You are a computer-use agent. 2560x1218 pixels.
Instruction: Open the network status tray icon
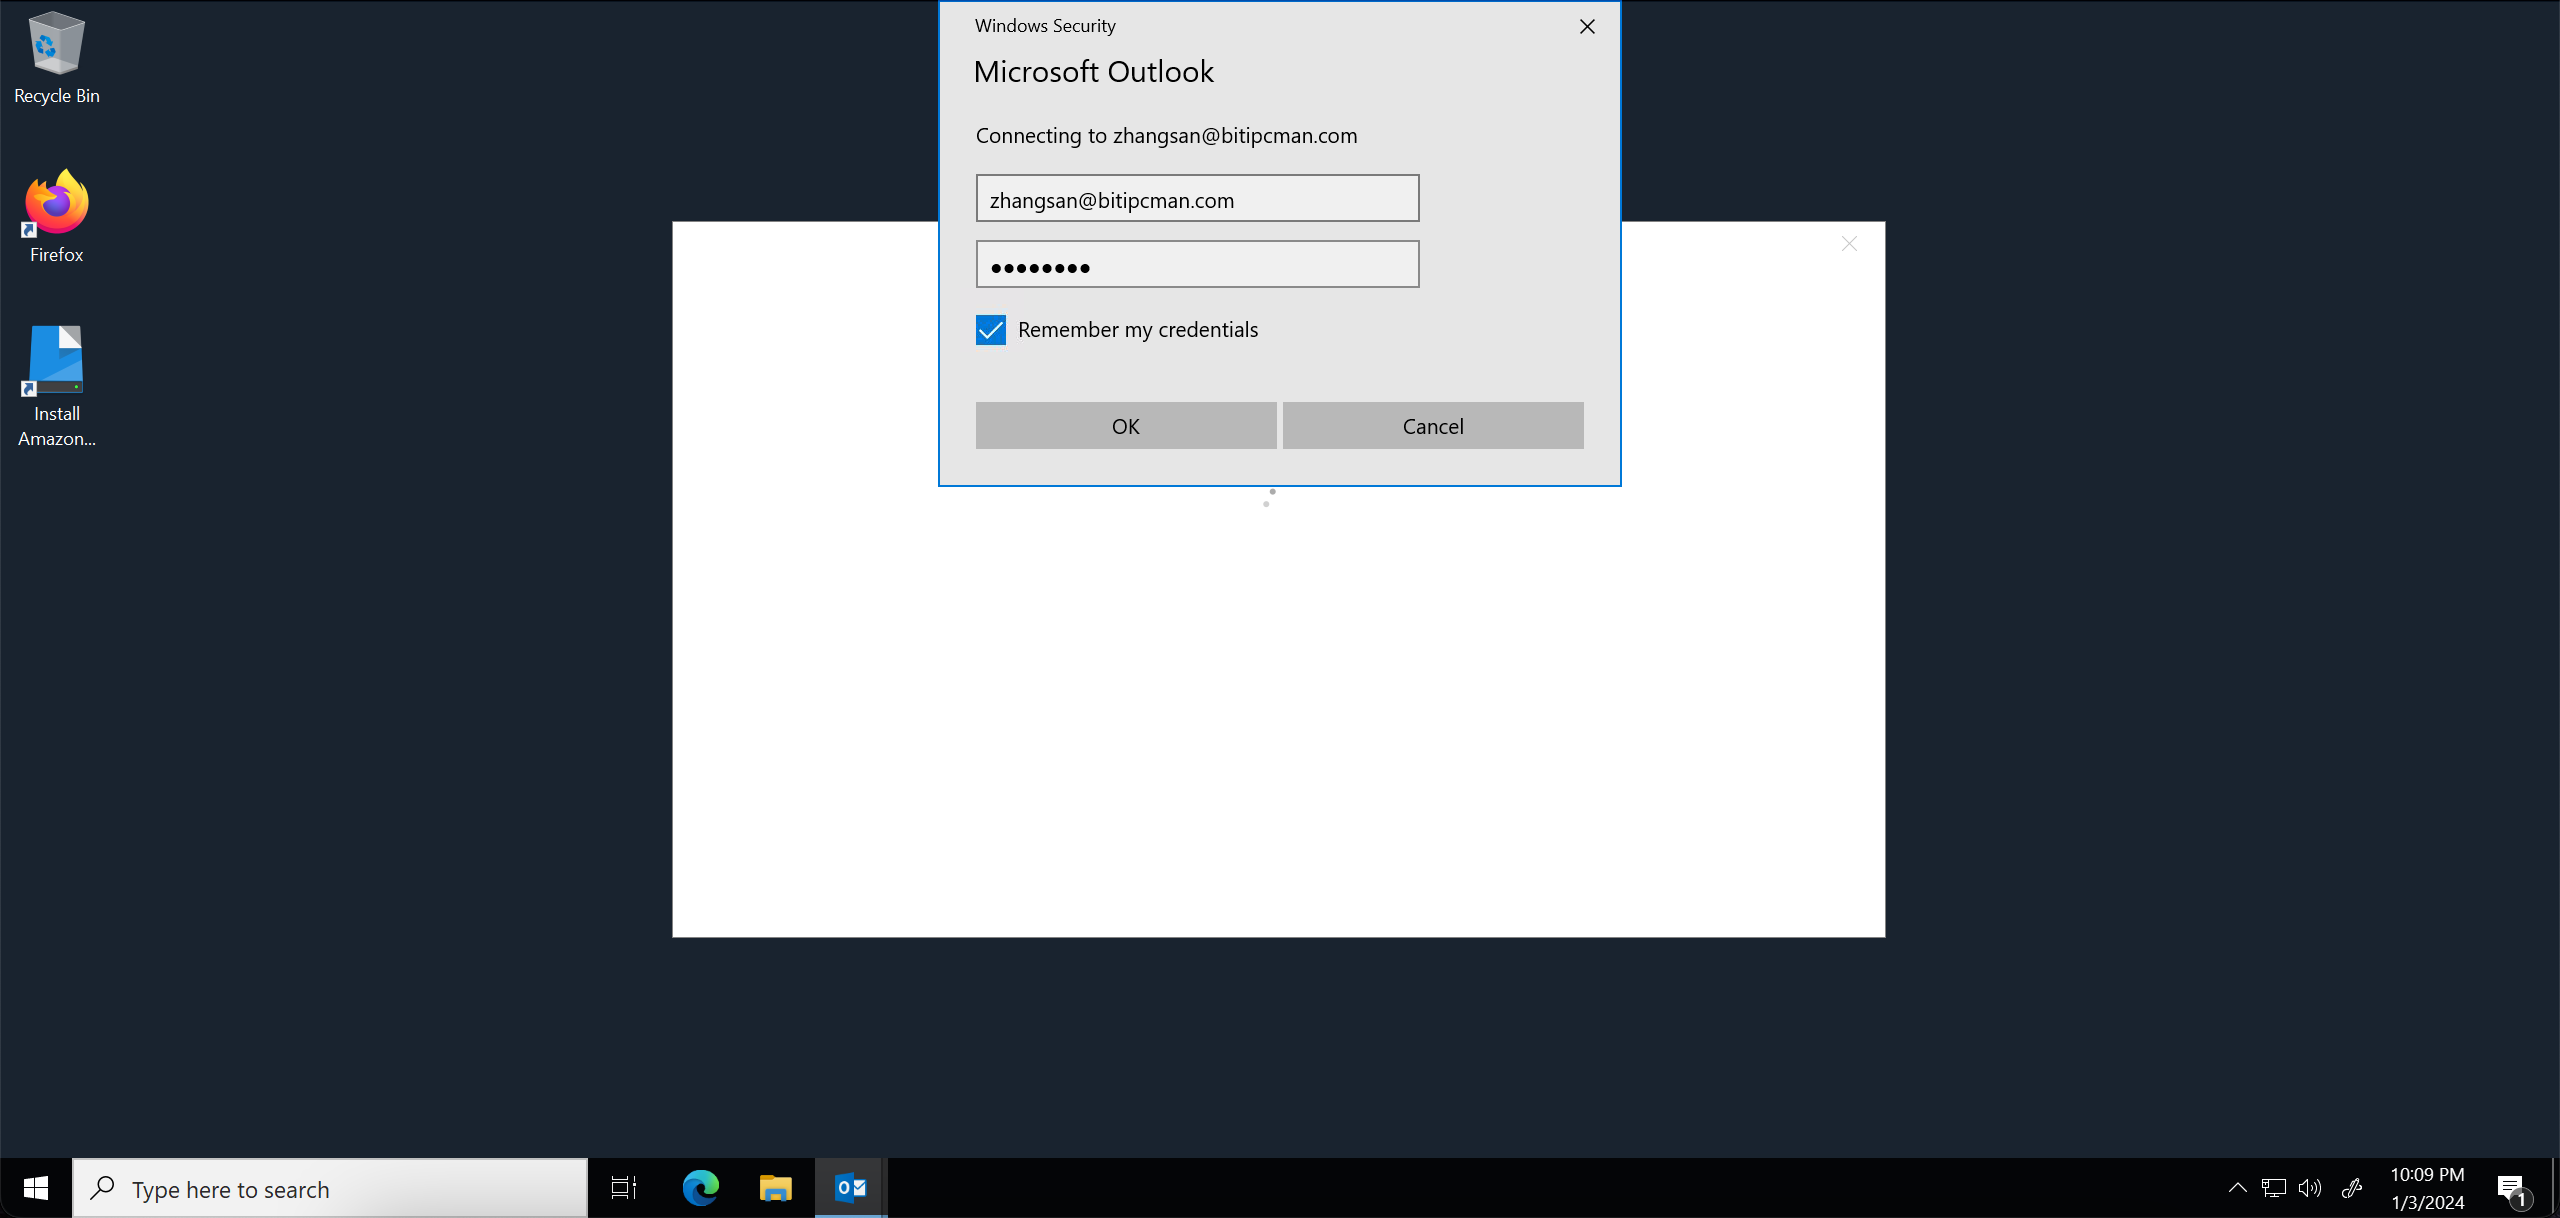(x=2274, y=1188)
